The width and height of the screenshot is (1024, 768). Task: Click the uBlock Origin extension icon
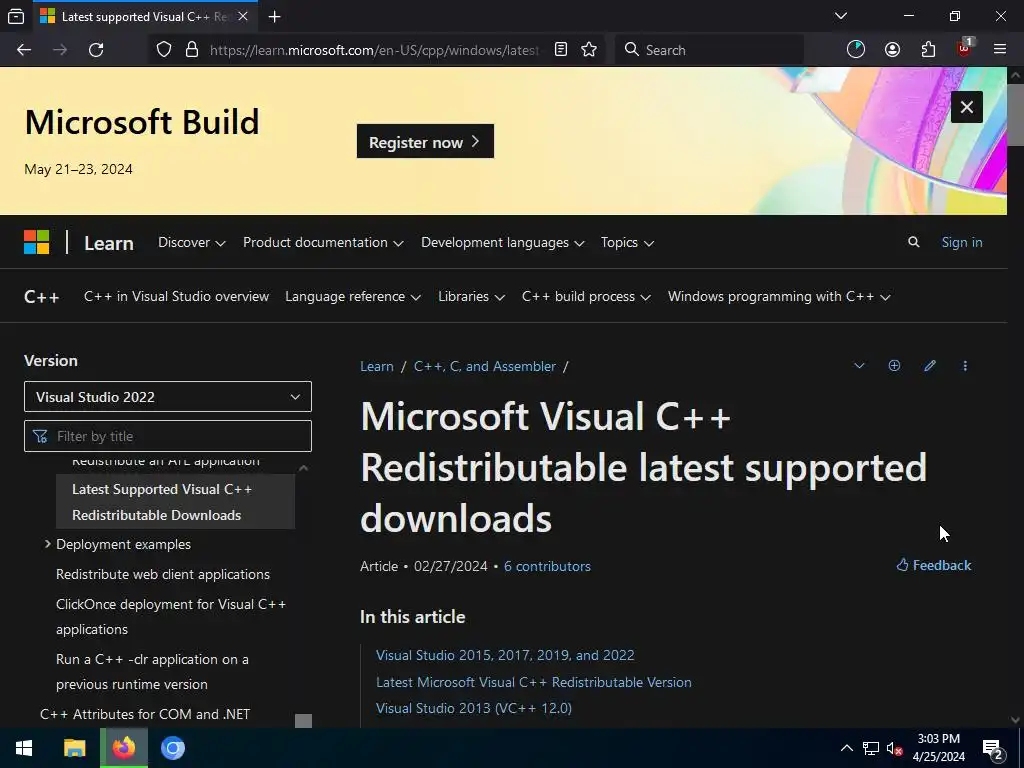tap(965, 48)
